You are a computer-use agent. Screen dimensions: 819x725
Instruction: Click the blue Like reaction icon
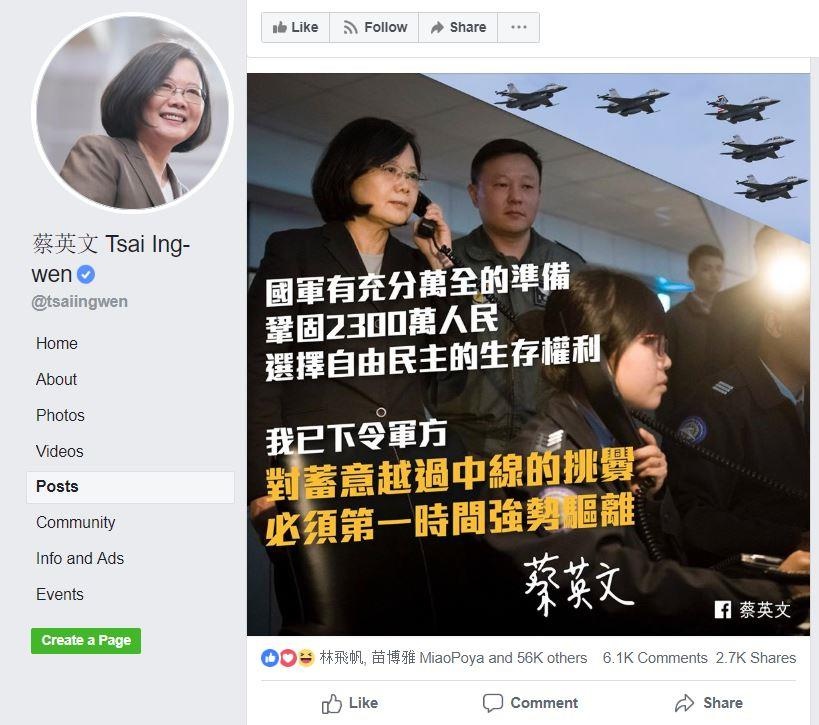[x=270, y=658]
